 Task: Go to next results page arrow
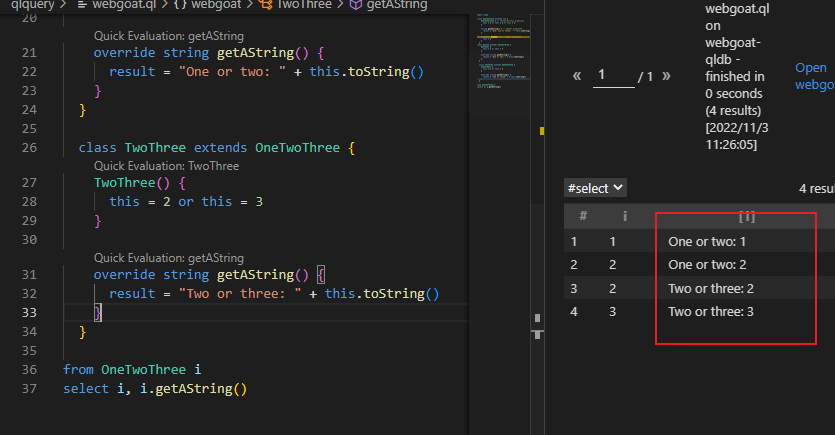[x=666, y=76]
